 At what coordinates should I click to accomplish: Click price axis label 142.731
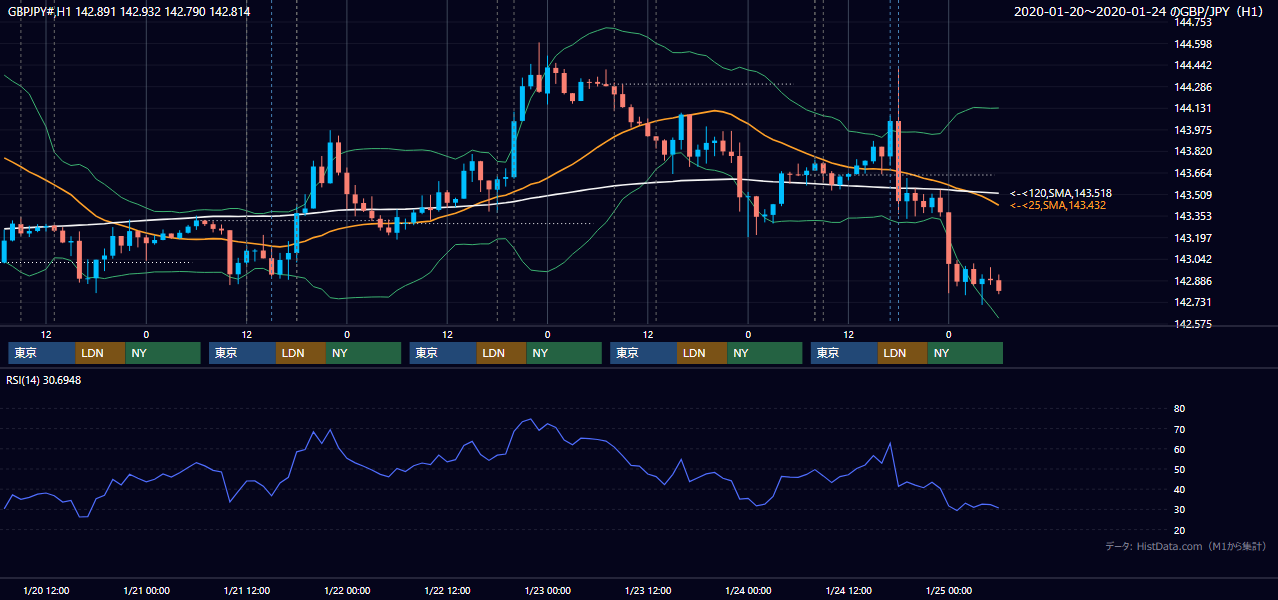[x=1194, y=303]
